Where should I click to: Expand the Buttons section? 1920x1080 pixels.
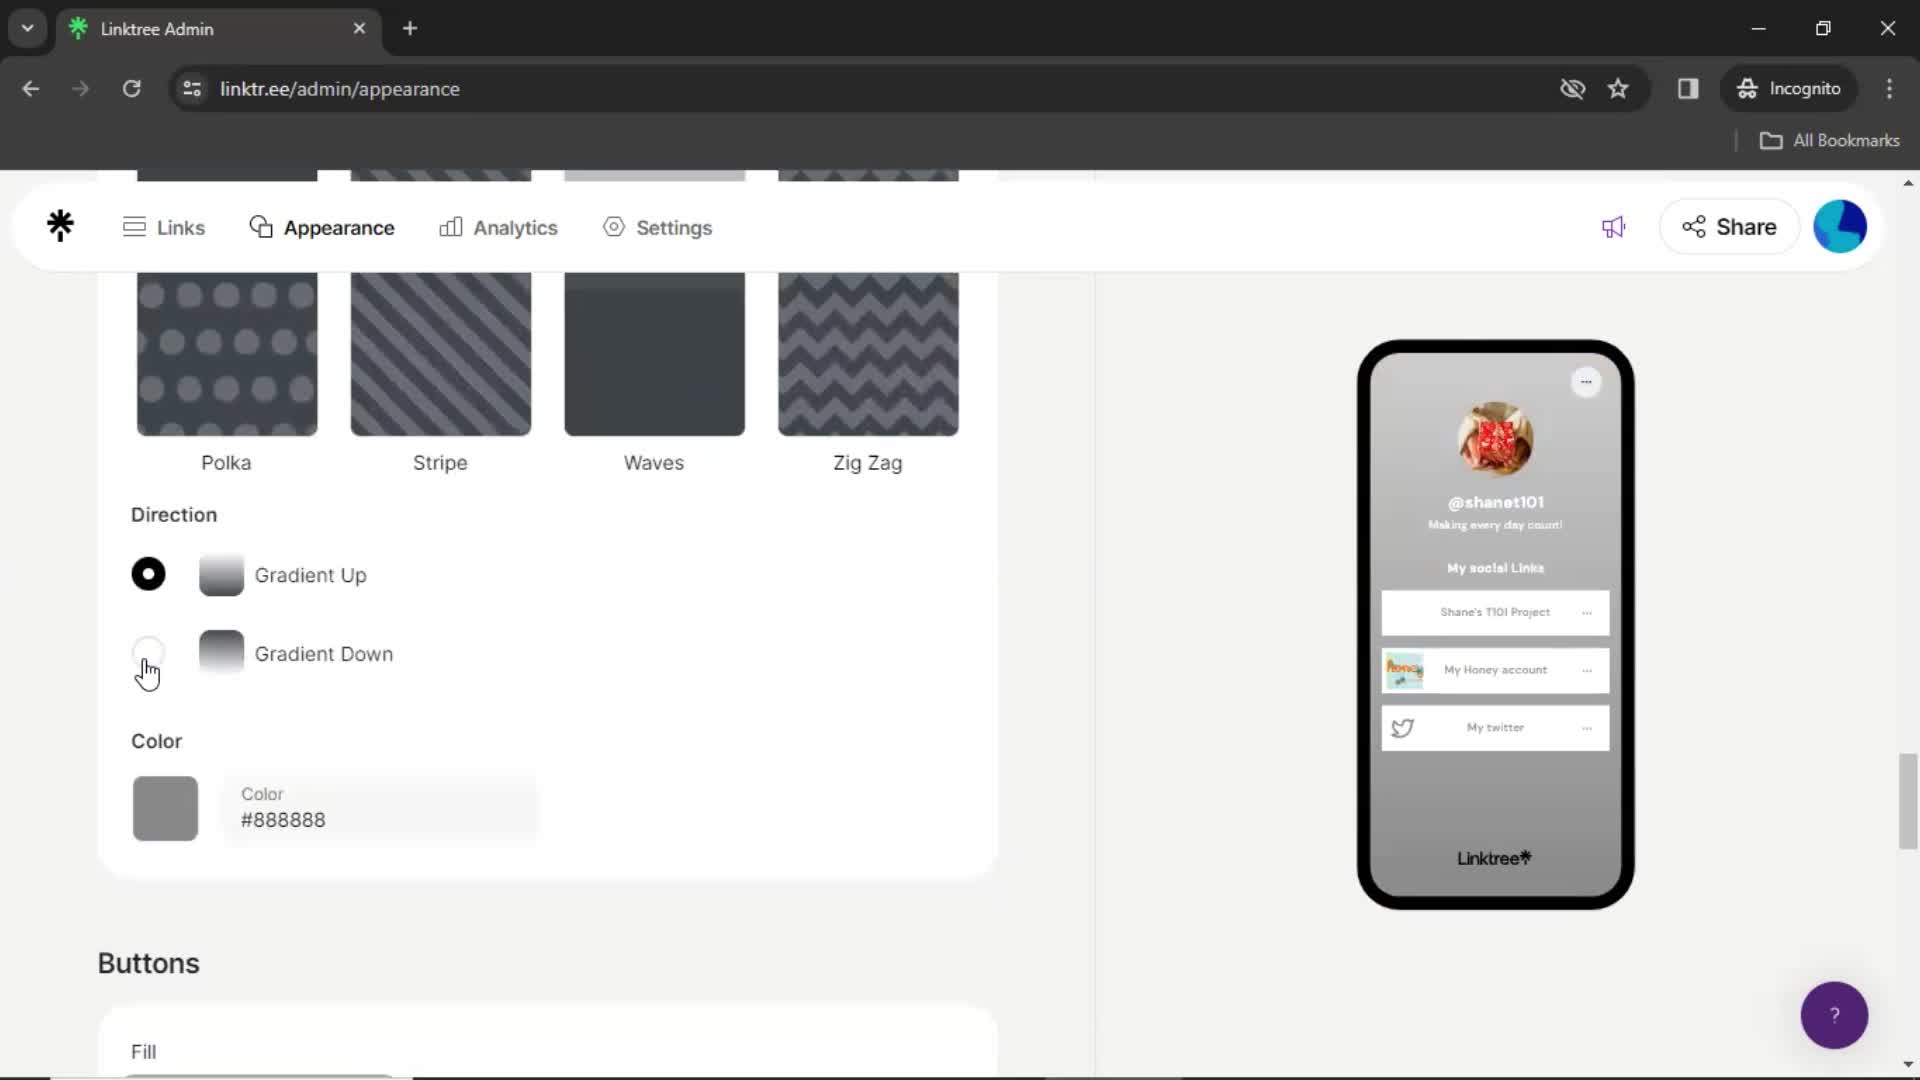click(x=149, y=963)
